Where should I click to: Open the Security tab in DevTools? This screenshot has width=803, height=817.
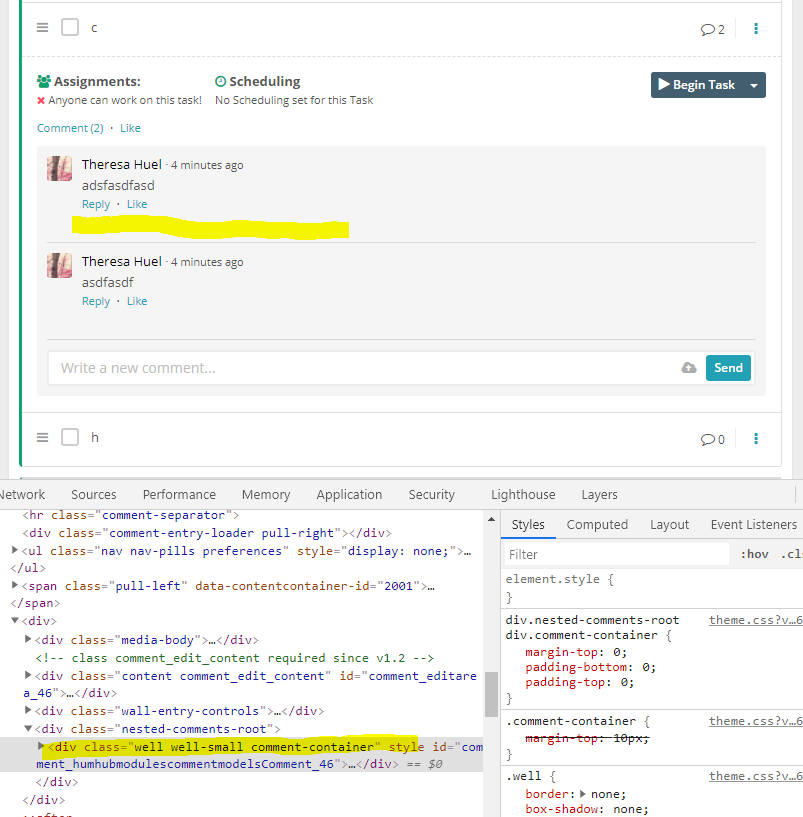coord(431,494)
